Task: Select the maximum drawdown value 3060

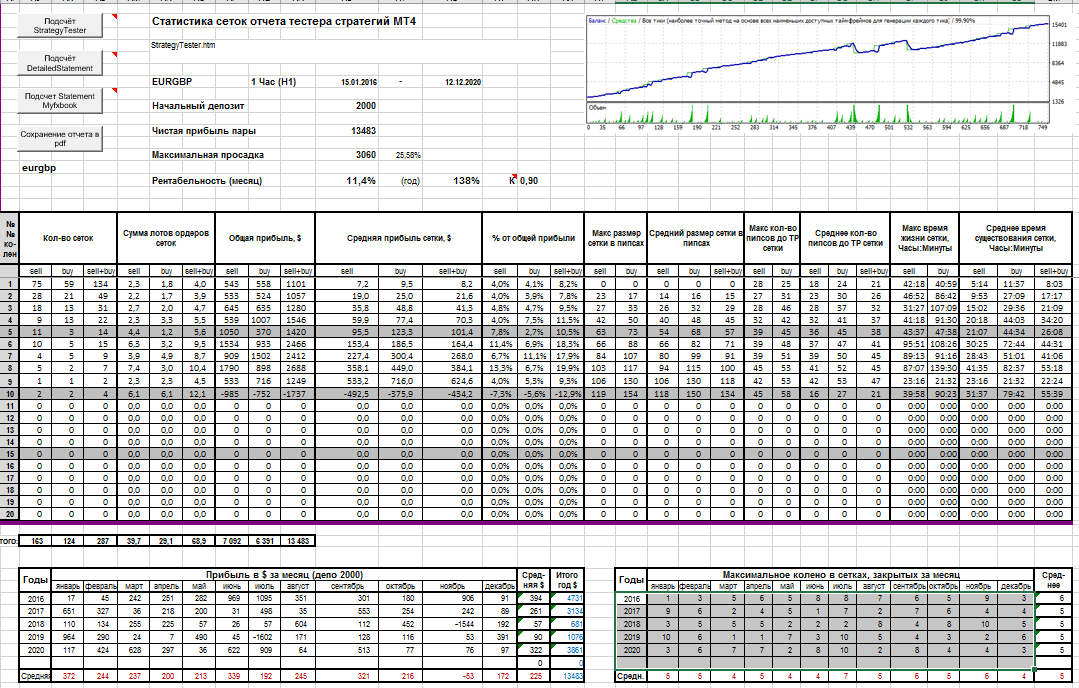Action: 366,155
